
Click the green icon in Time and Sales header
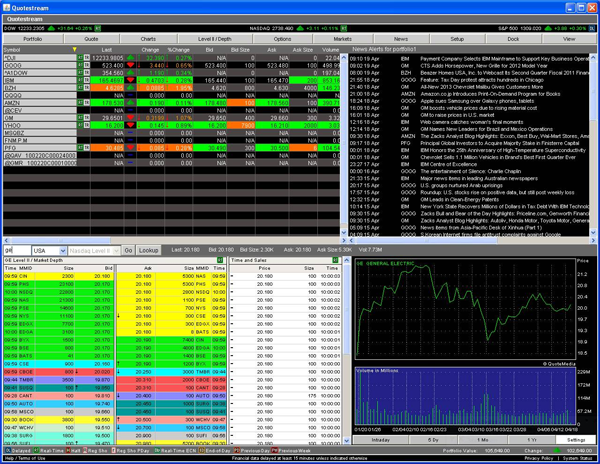tap(335, 260)
